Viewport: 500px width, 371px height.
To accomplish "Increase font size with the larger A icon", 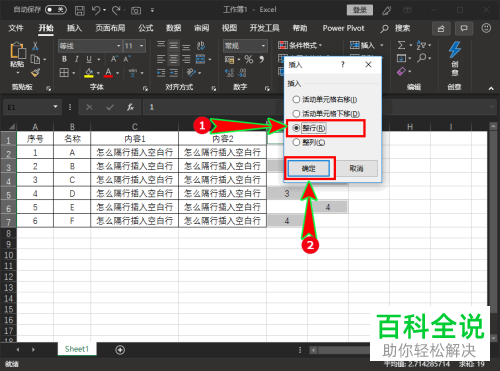I will pyautogui.click(x=114, y=59).
